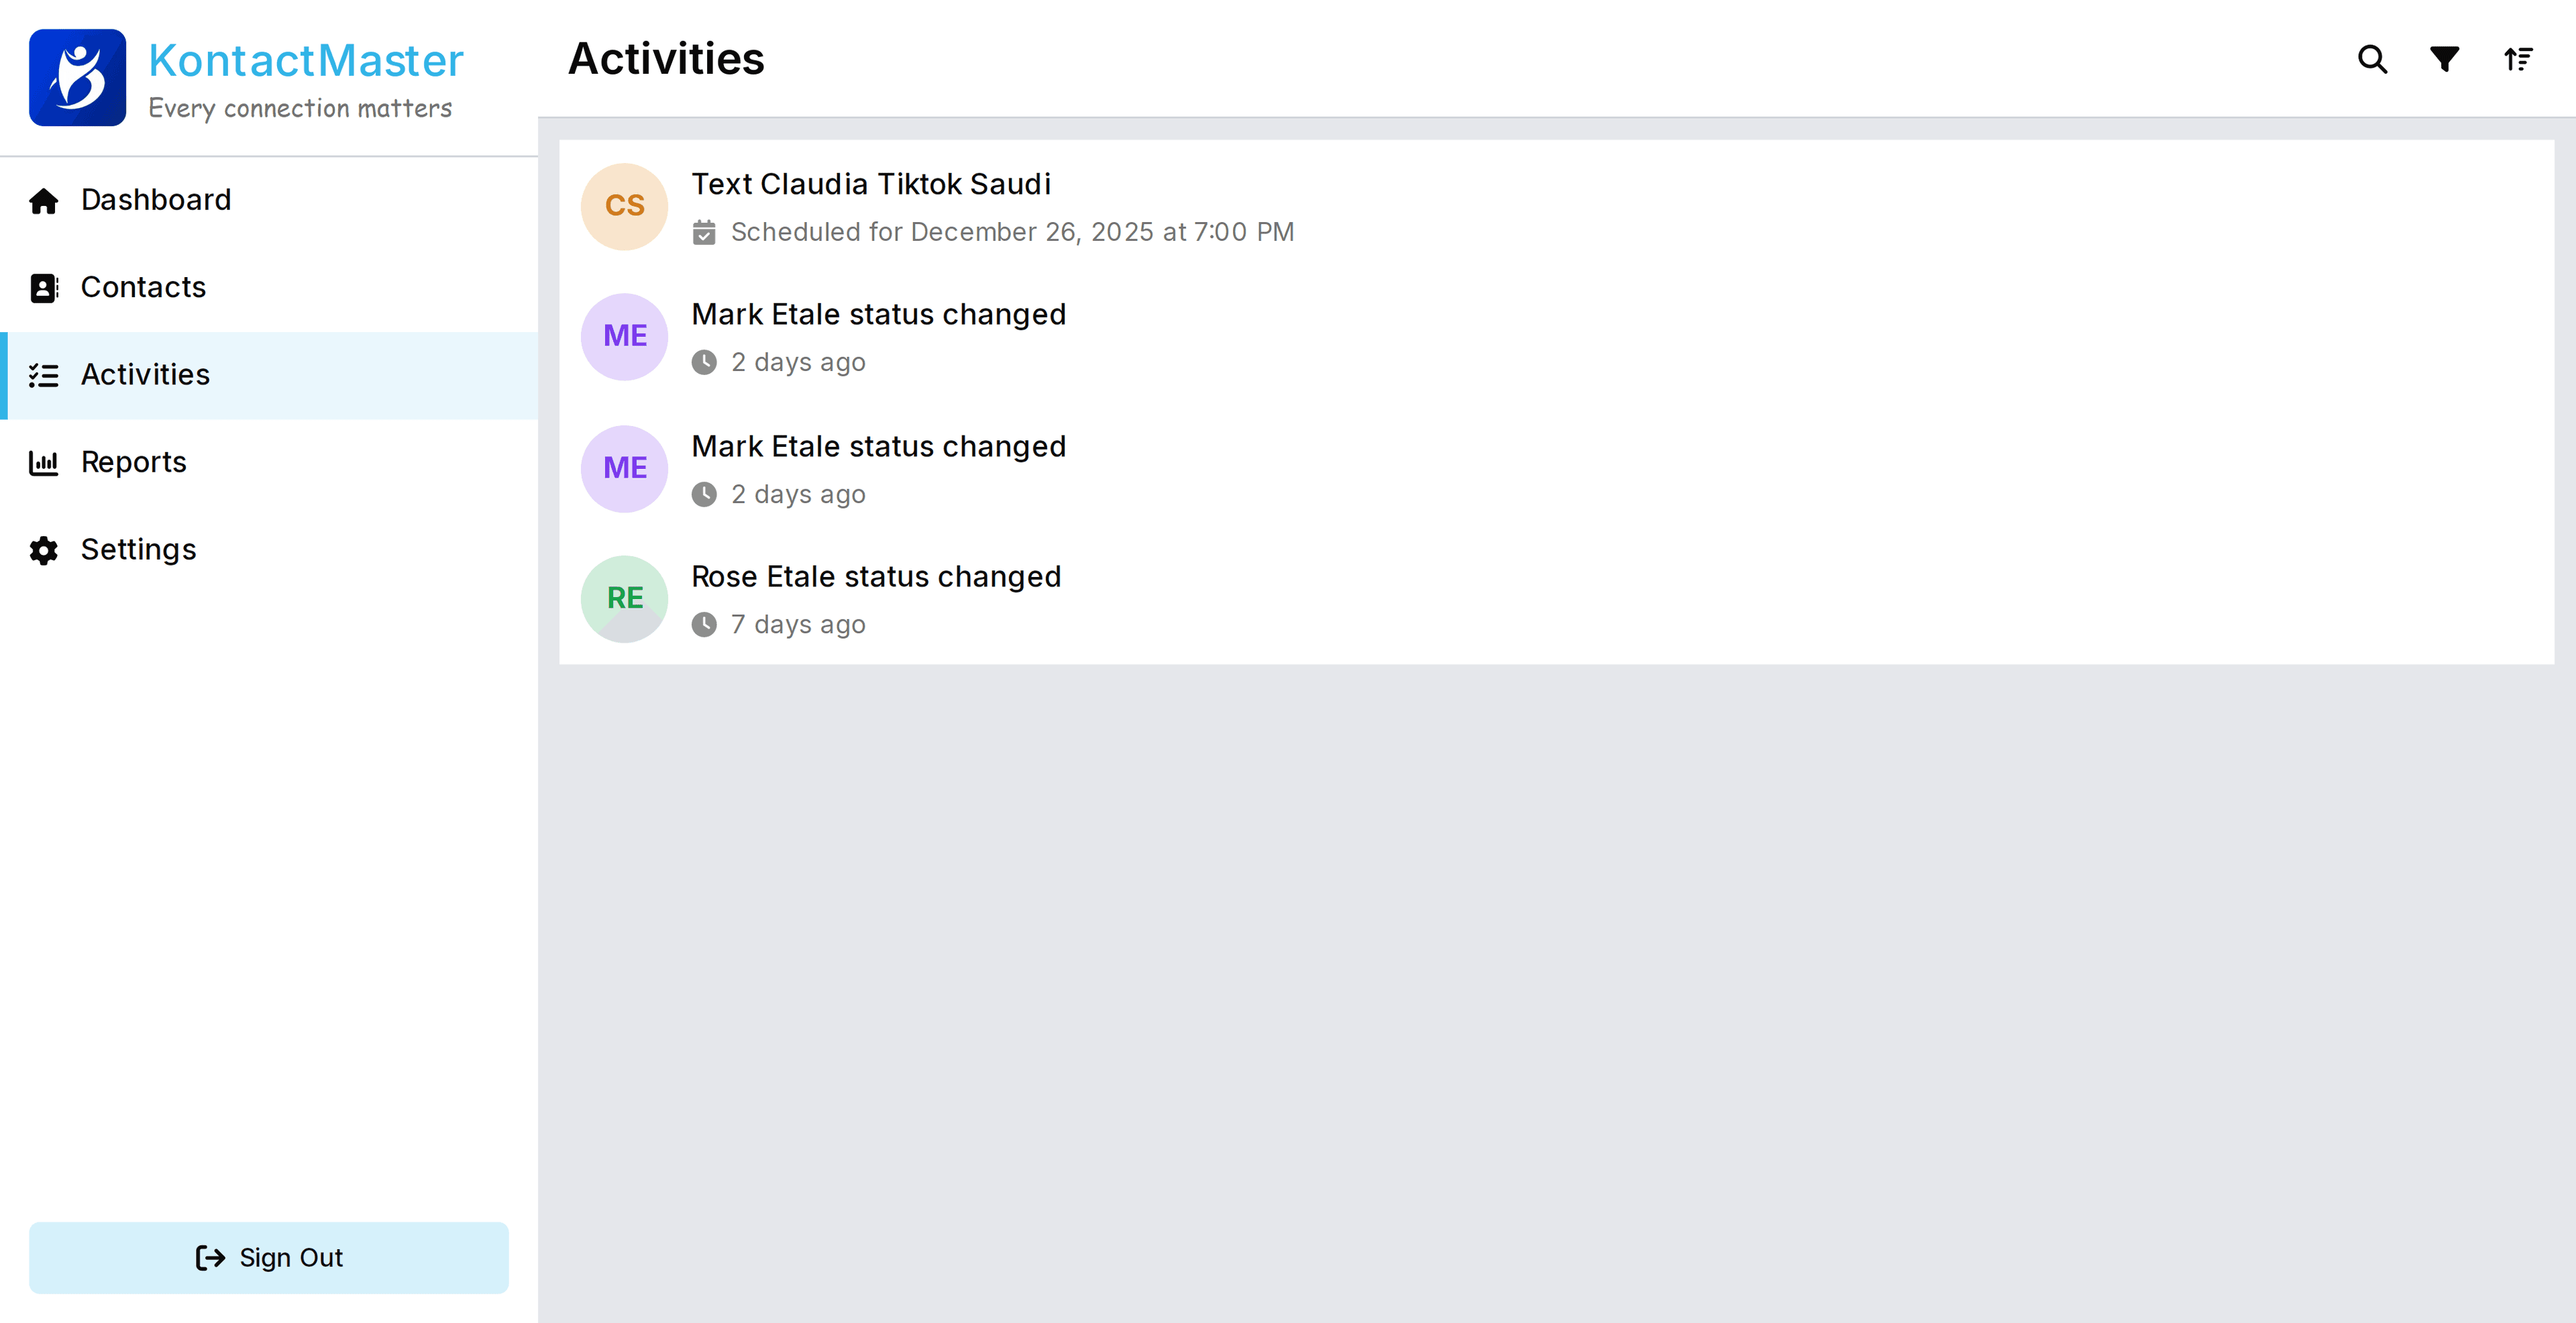Open the Dashboard menu item
This screenshot has height=1323, width=2576.
coord(156,200)
